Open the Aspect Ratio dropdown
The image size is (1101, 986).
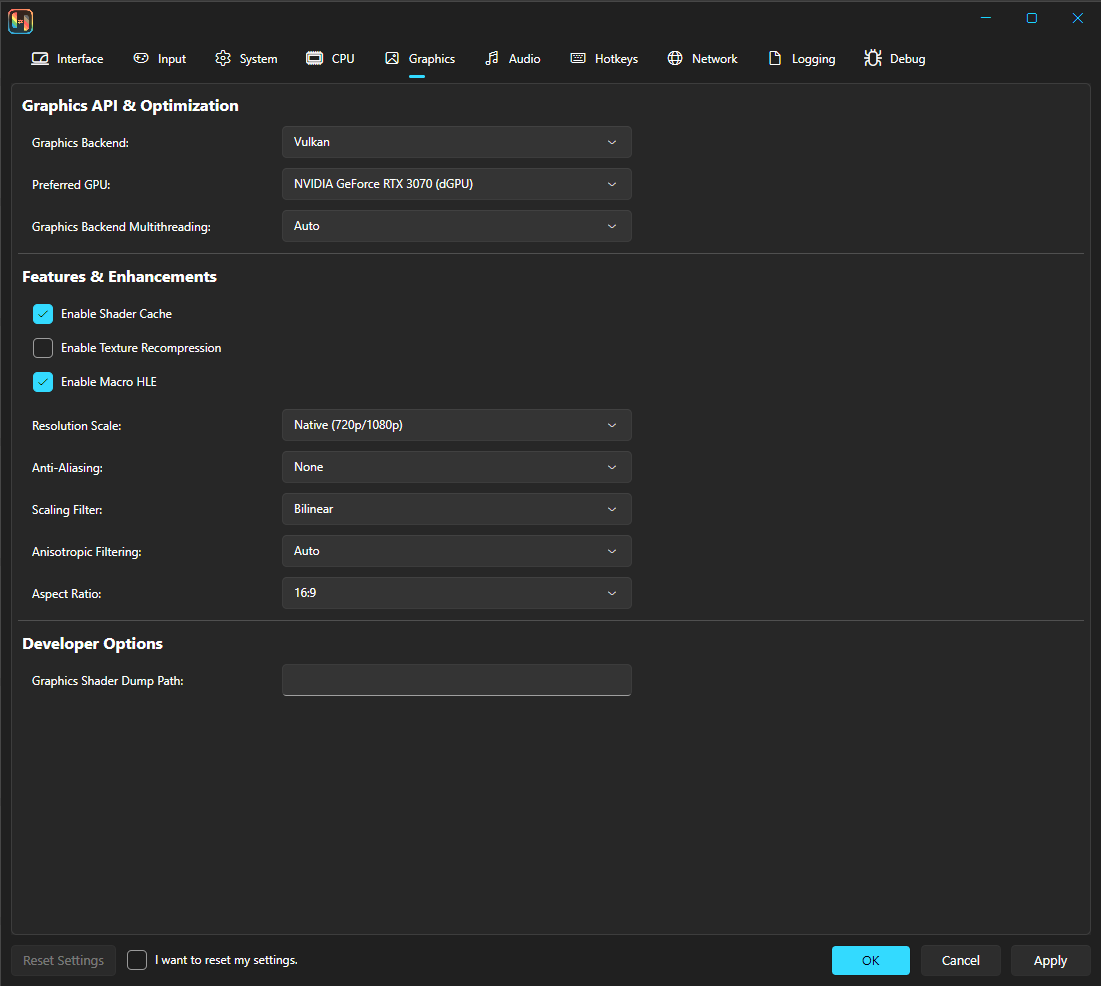tap(456, 593)
